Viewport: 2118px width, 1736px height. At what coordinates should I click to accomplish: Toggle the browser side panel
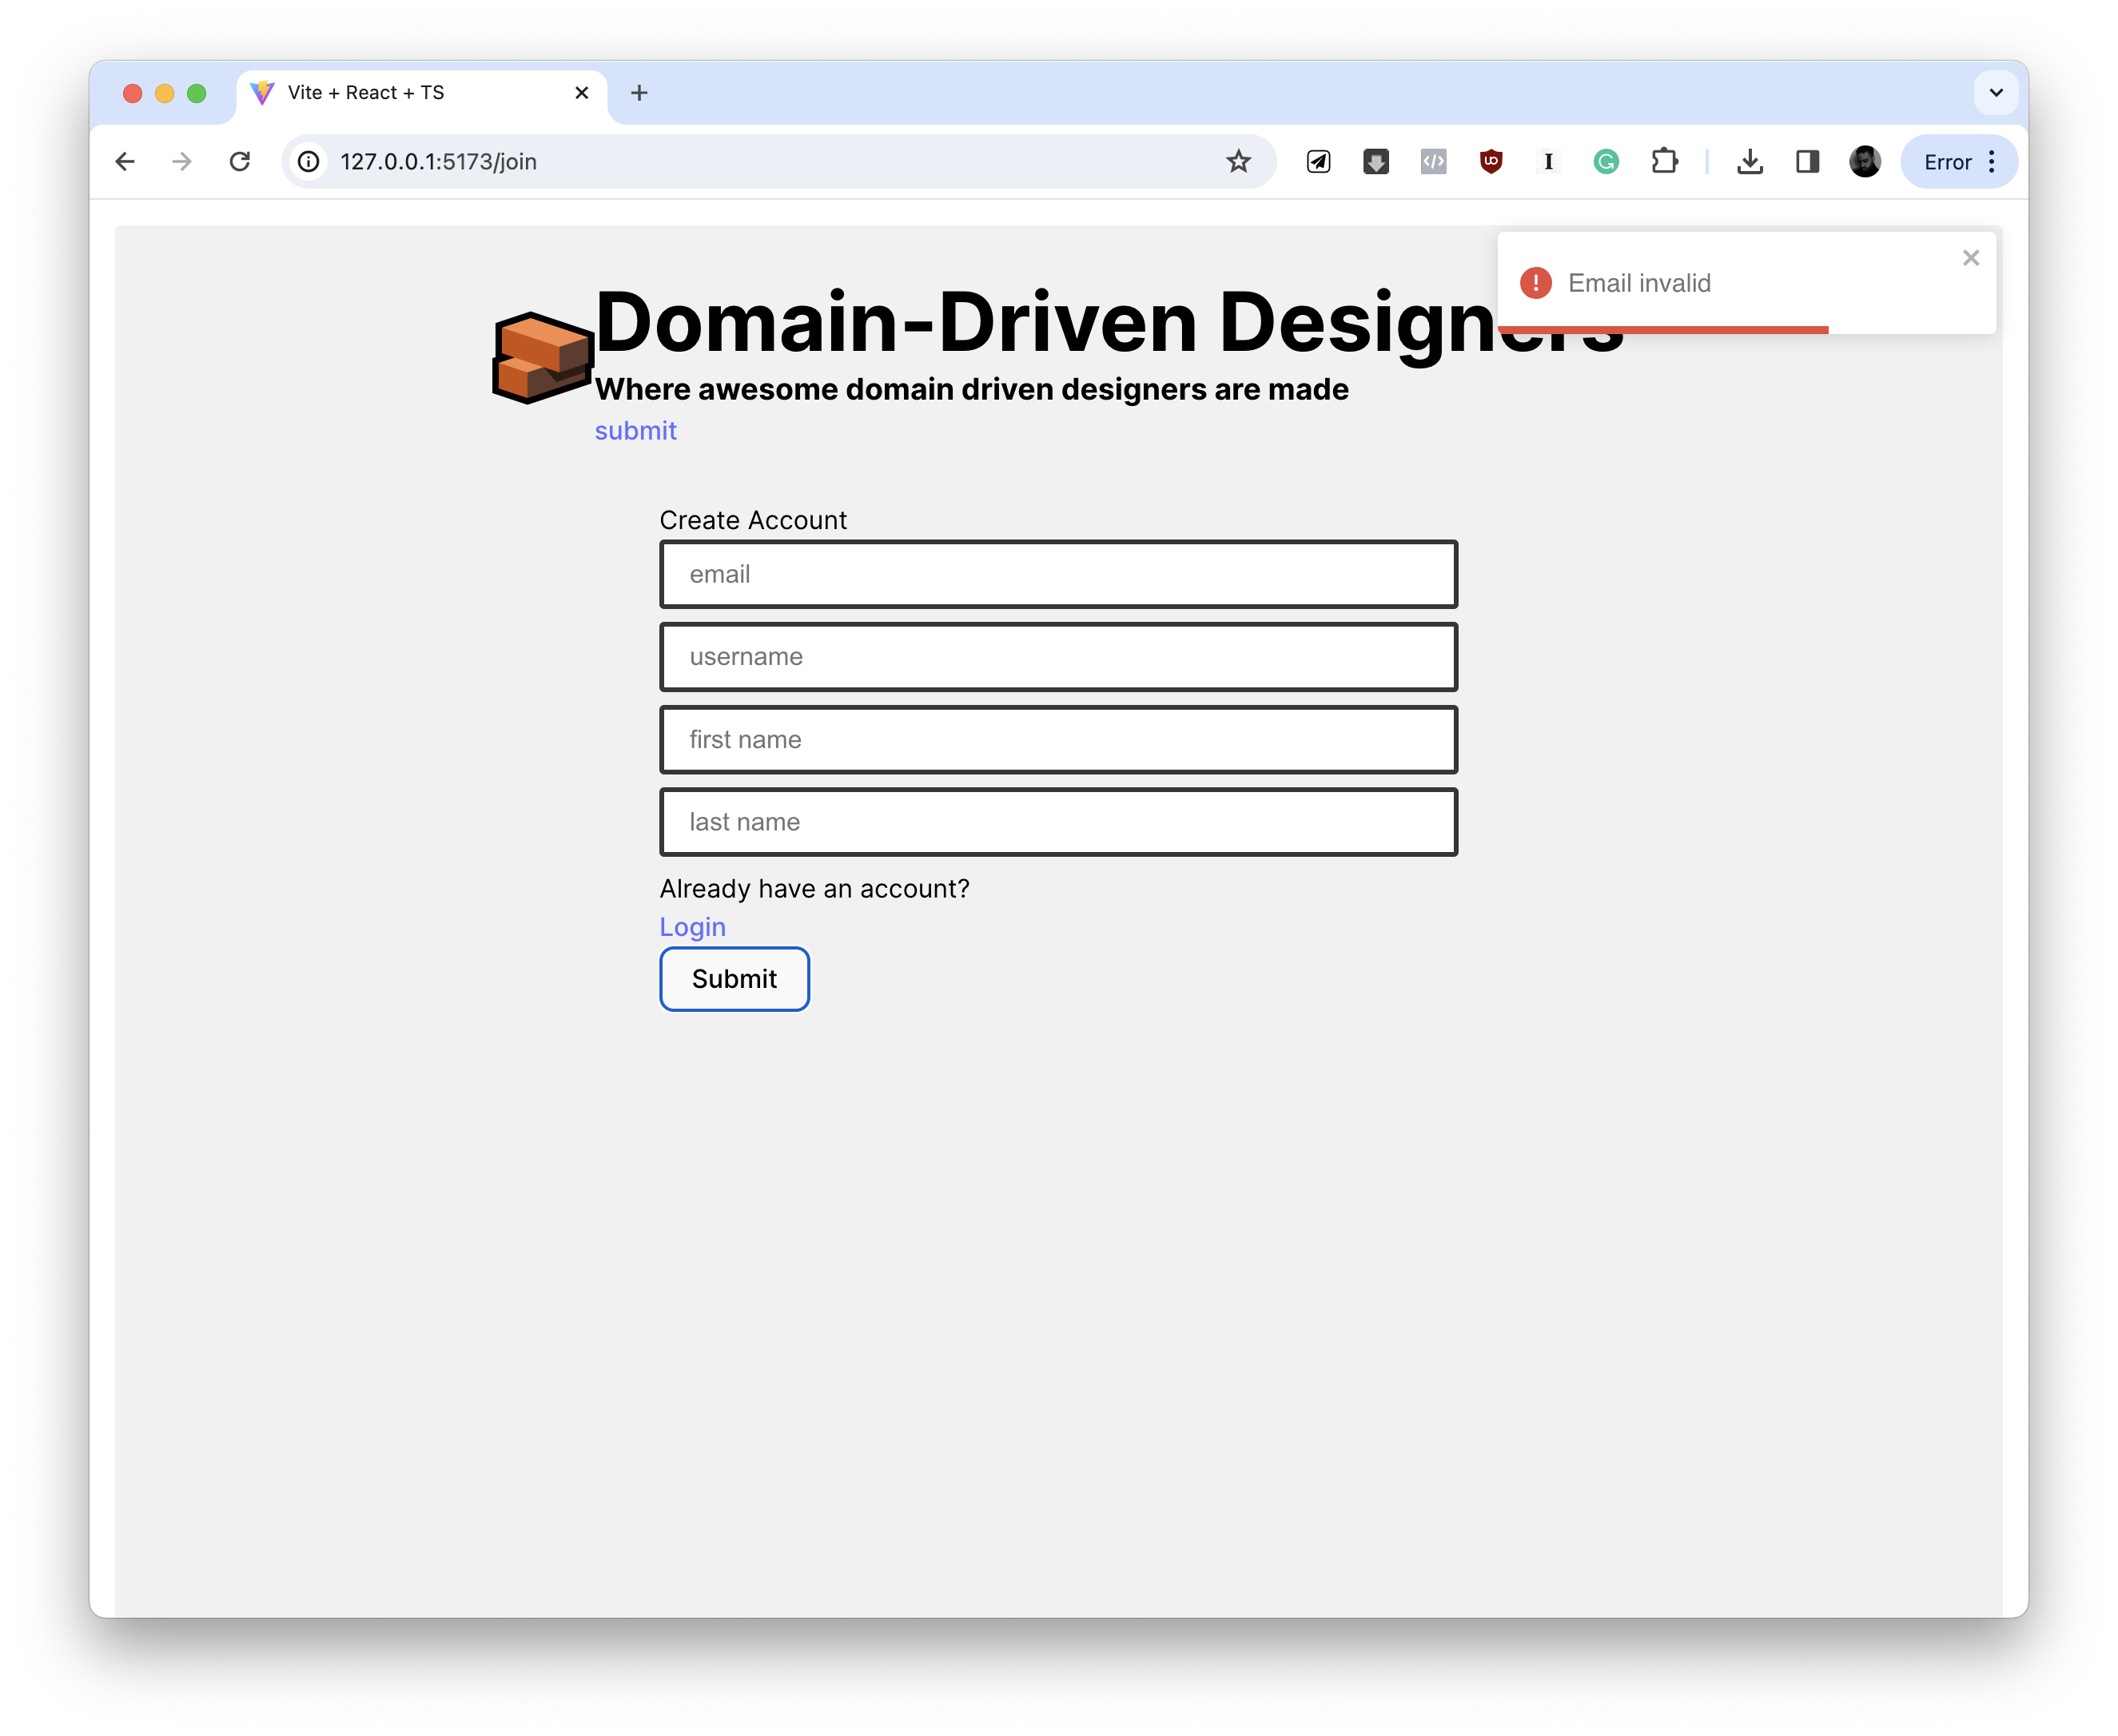[1807, 162]
